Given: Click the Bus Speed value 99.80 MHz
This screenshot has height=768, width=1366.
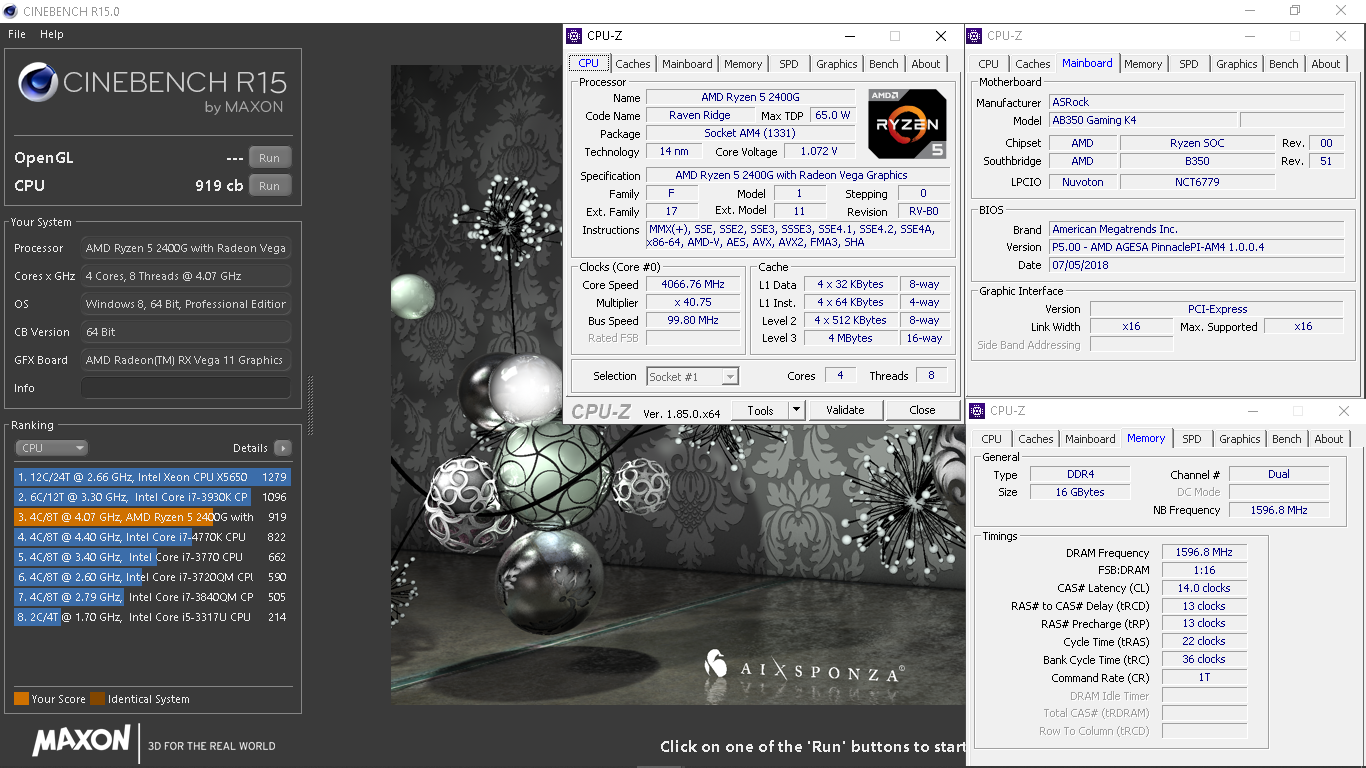Looking at the screenshot, I should pos(693,320).
